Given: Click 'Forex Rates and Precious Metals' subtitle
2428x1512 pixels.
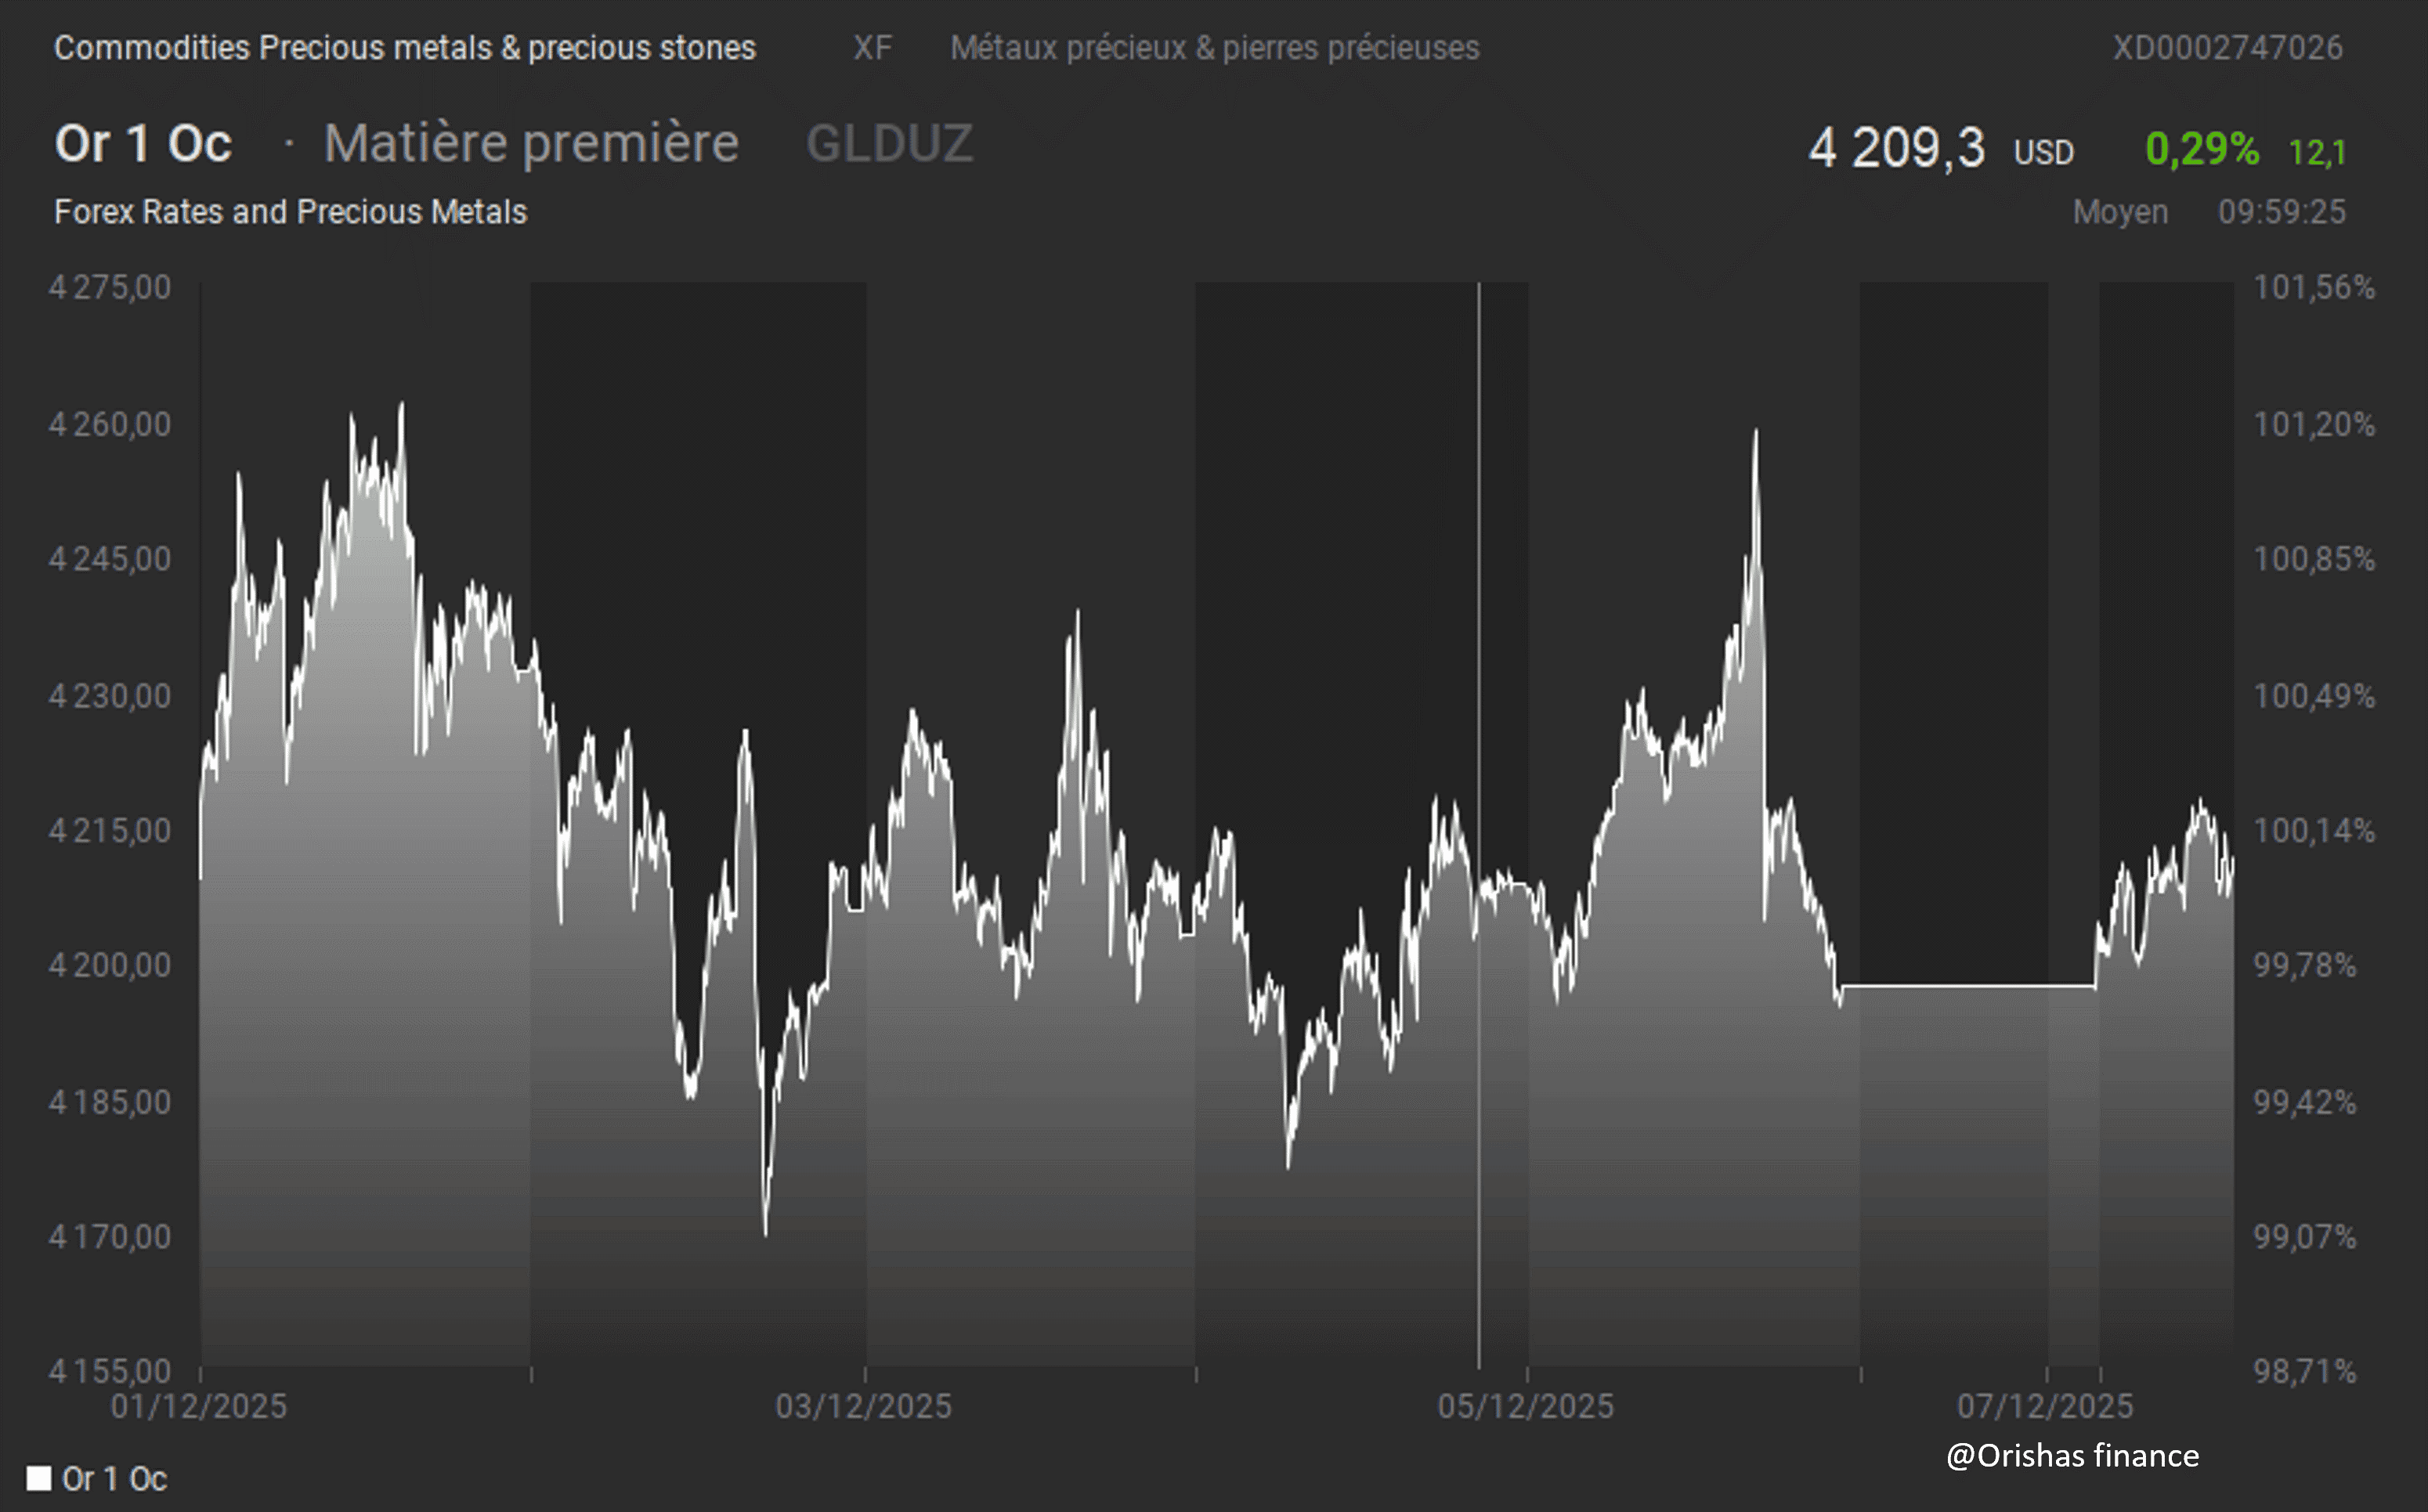Looking at the screenshot, I should (290, 211).
